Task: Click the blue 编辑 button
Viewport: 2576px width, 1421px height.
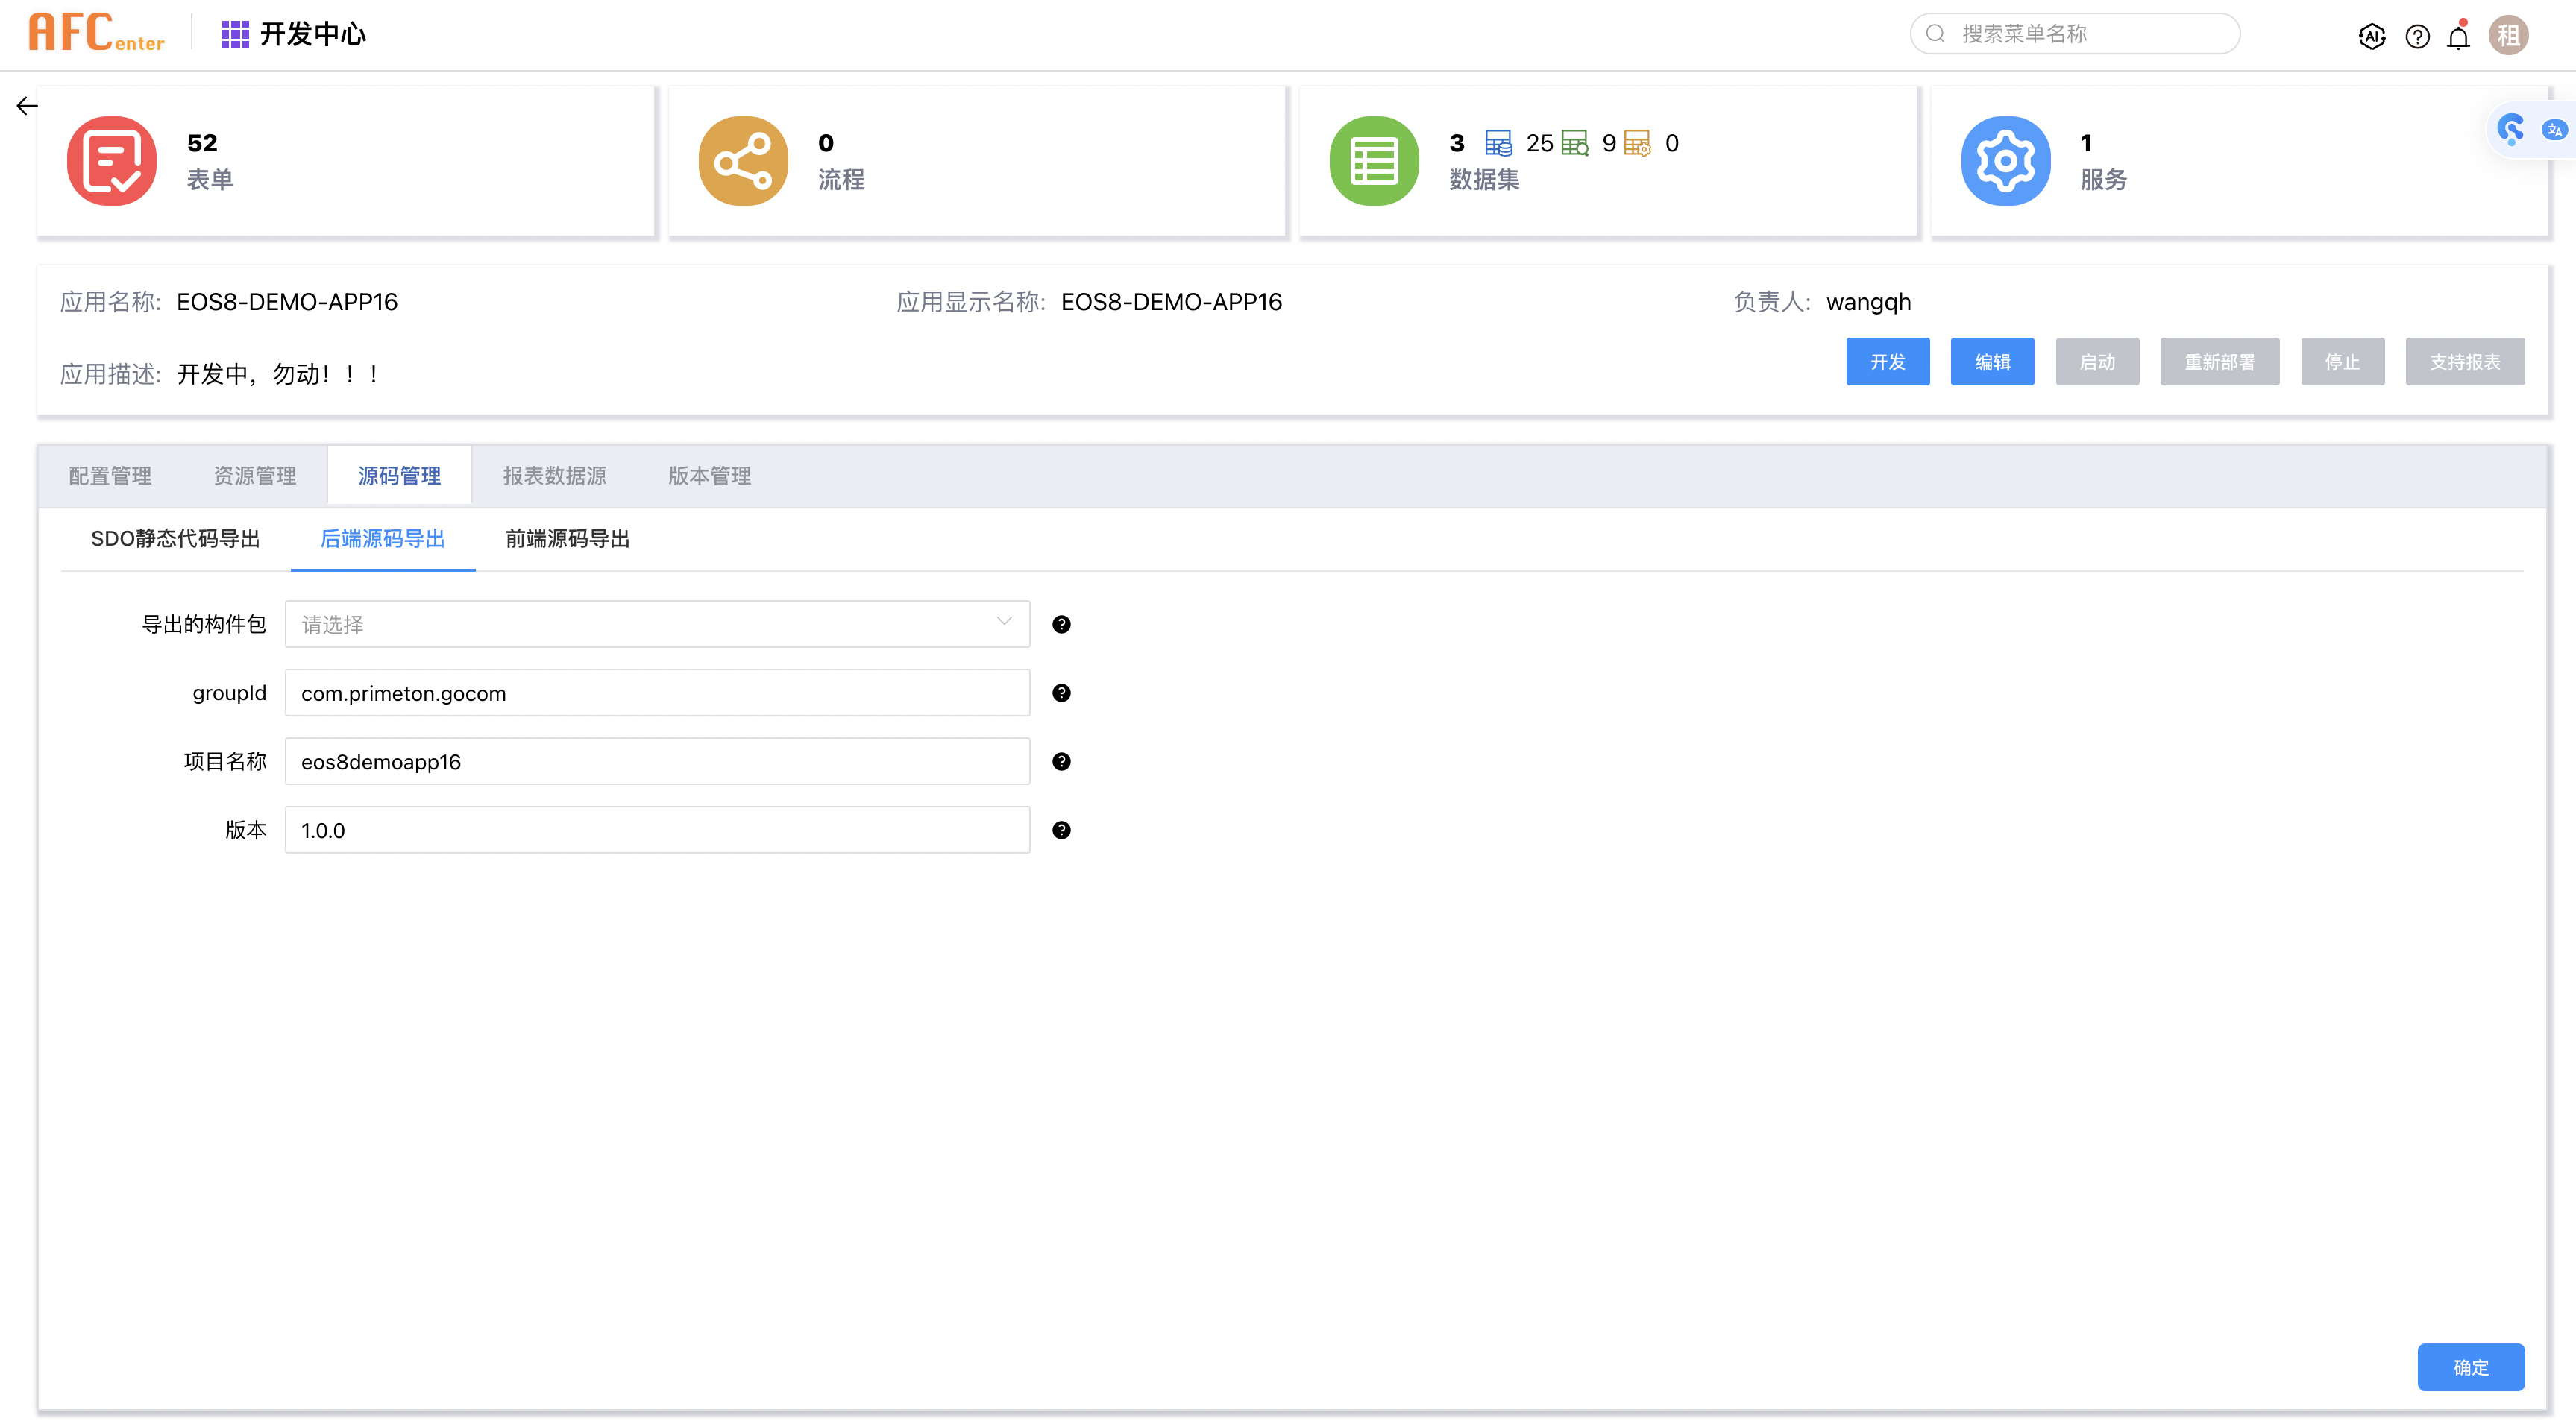Action: pyautogui.click(x=1992, y=362)
